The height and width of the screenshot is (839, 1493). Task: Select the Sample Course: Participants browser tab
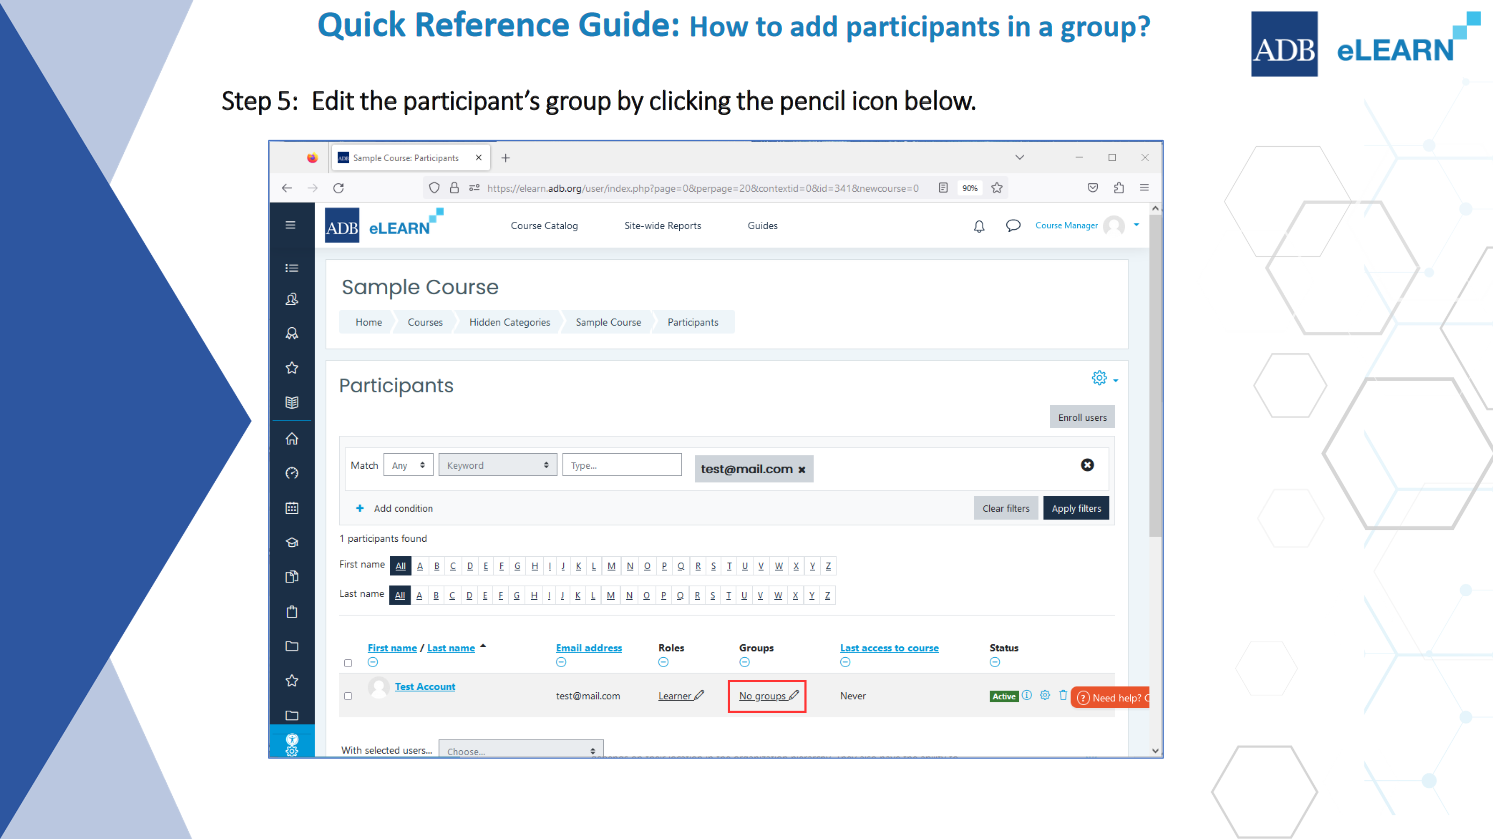[405, 157]
